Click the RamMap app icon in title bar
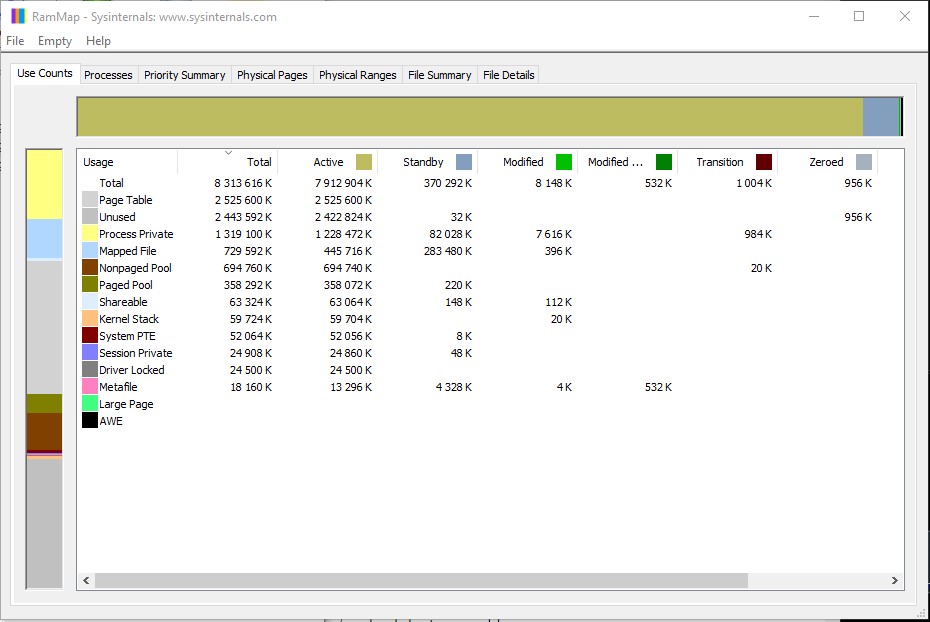This screenshot has width=930, height=622. (x=18, y=16)
